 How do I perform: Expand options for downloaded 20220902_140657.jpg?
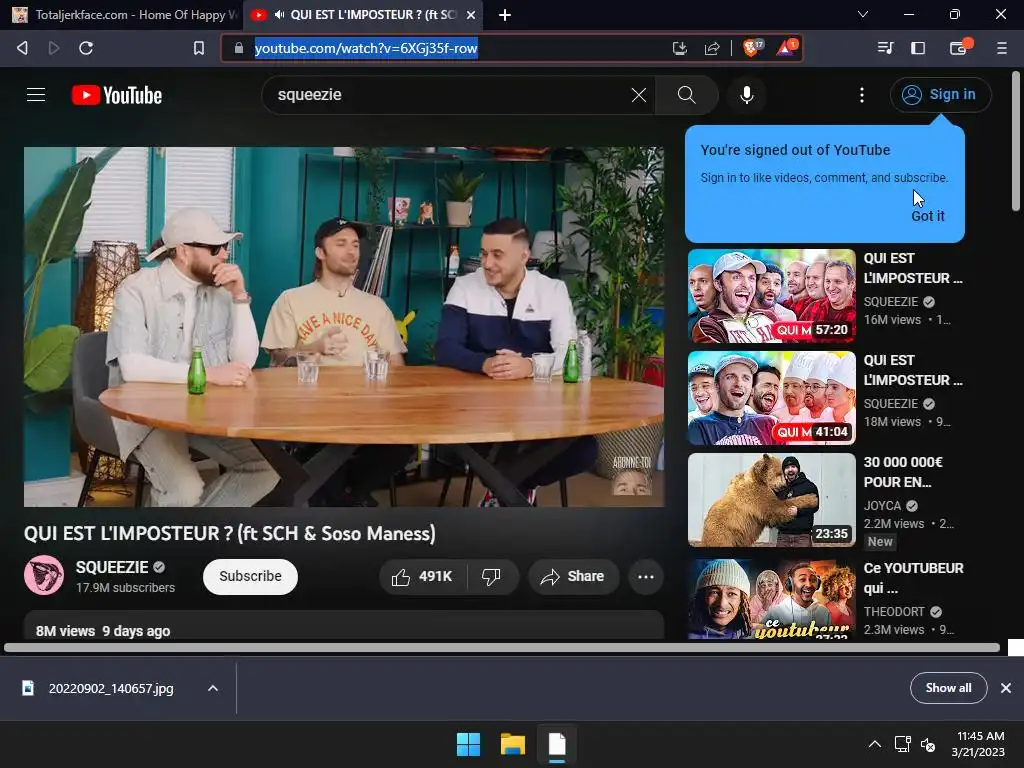[x=213, y=688]
